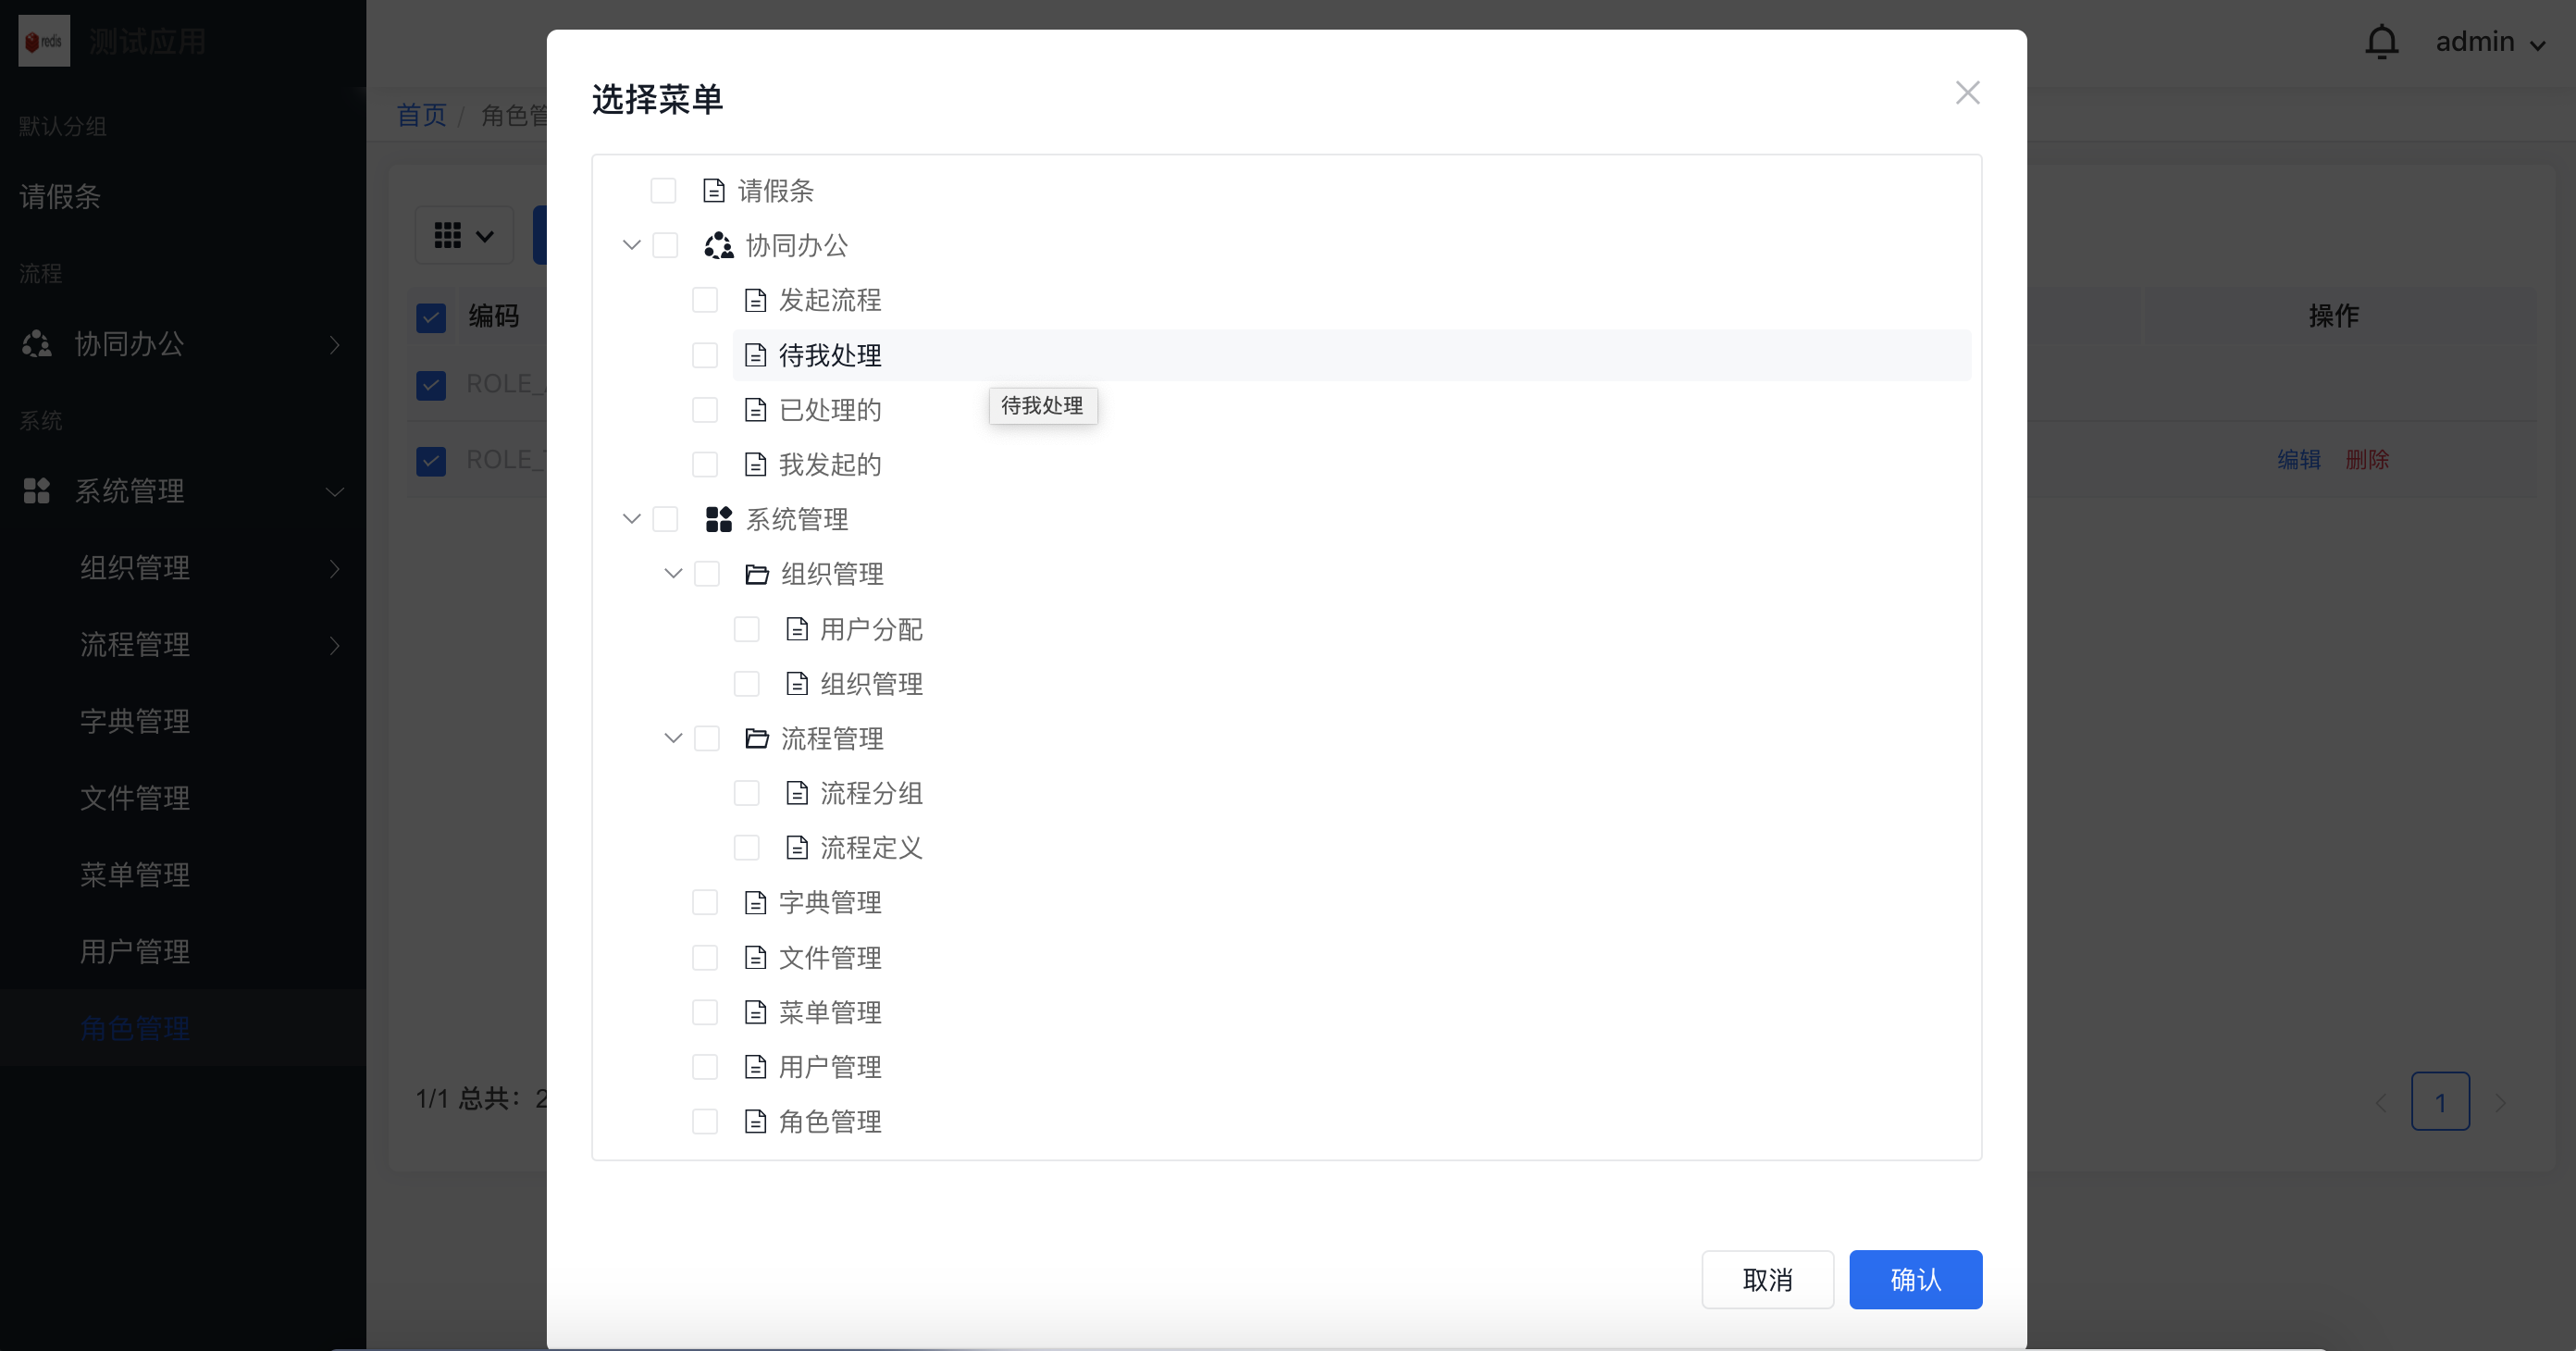
Task: Open the admin account dropdown
Action: pyautogui.click(x=2492, y=42)
